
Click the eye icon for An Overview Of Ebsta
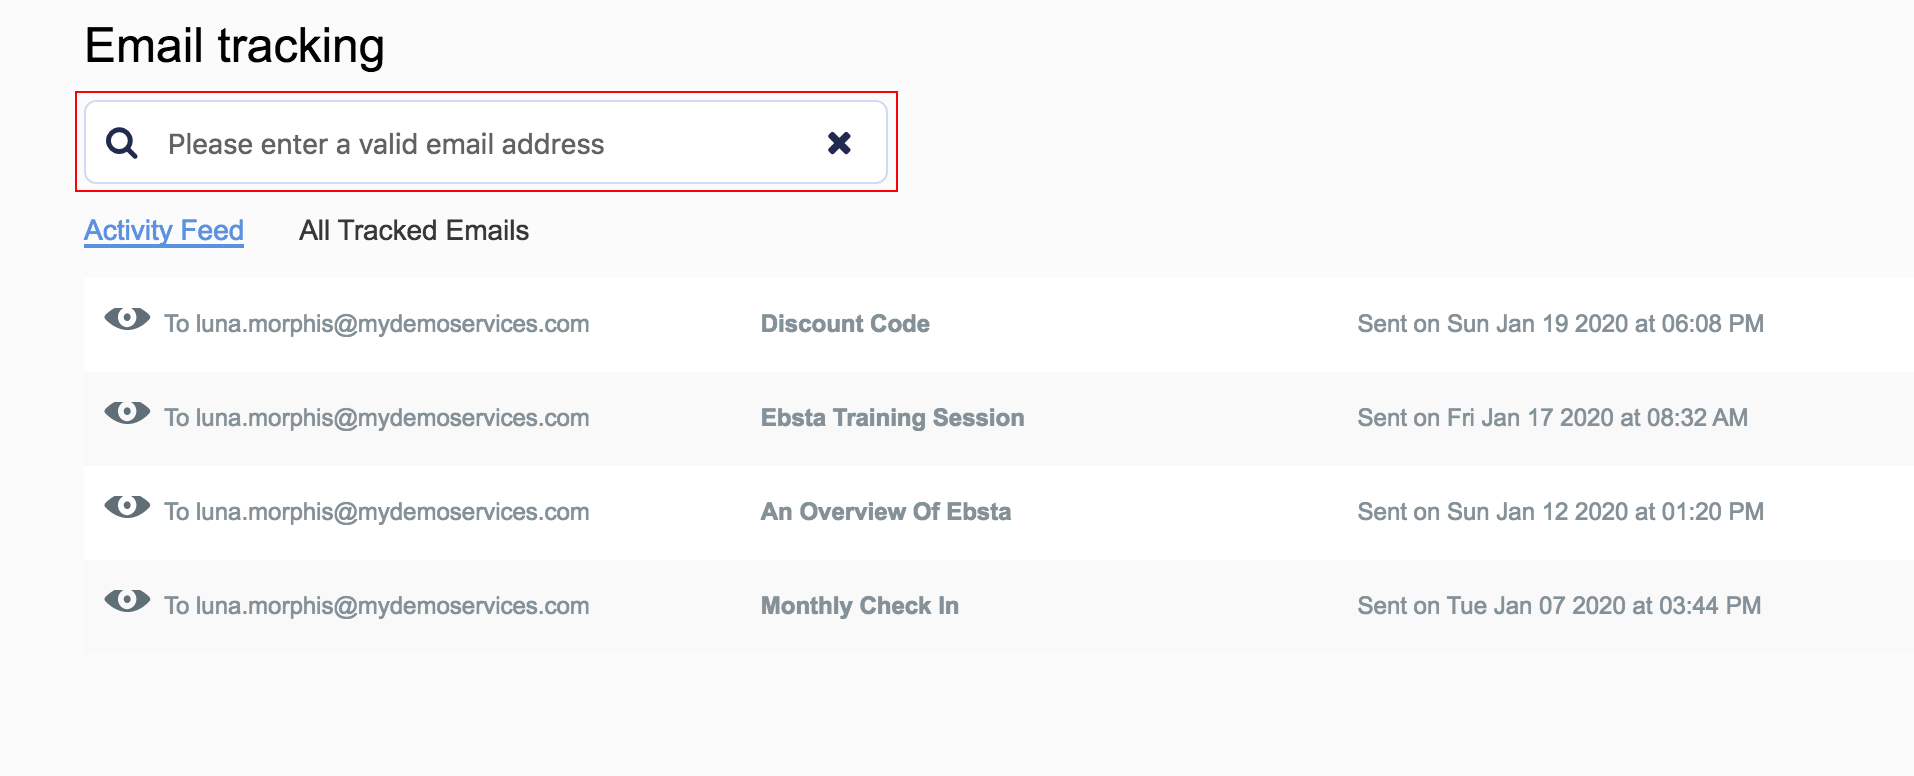[x=127, y=507]
